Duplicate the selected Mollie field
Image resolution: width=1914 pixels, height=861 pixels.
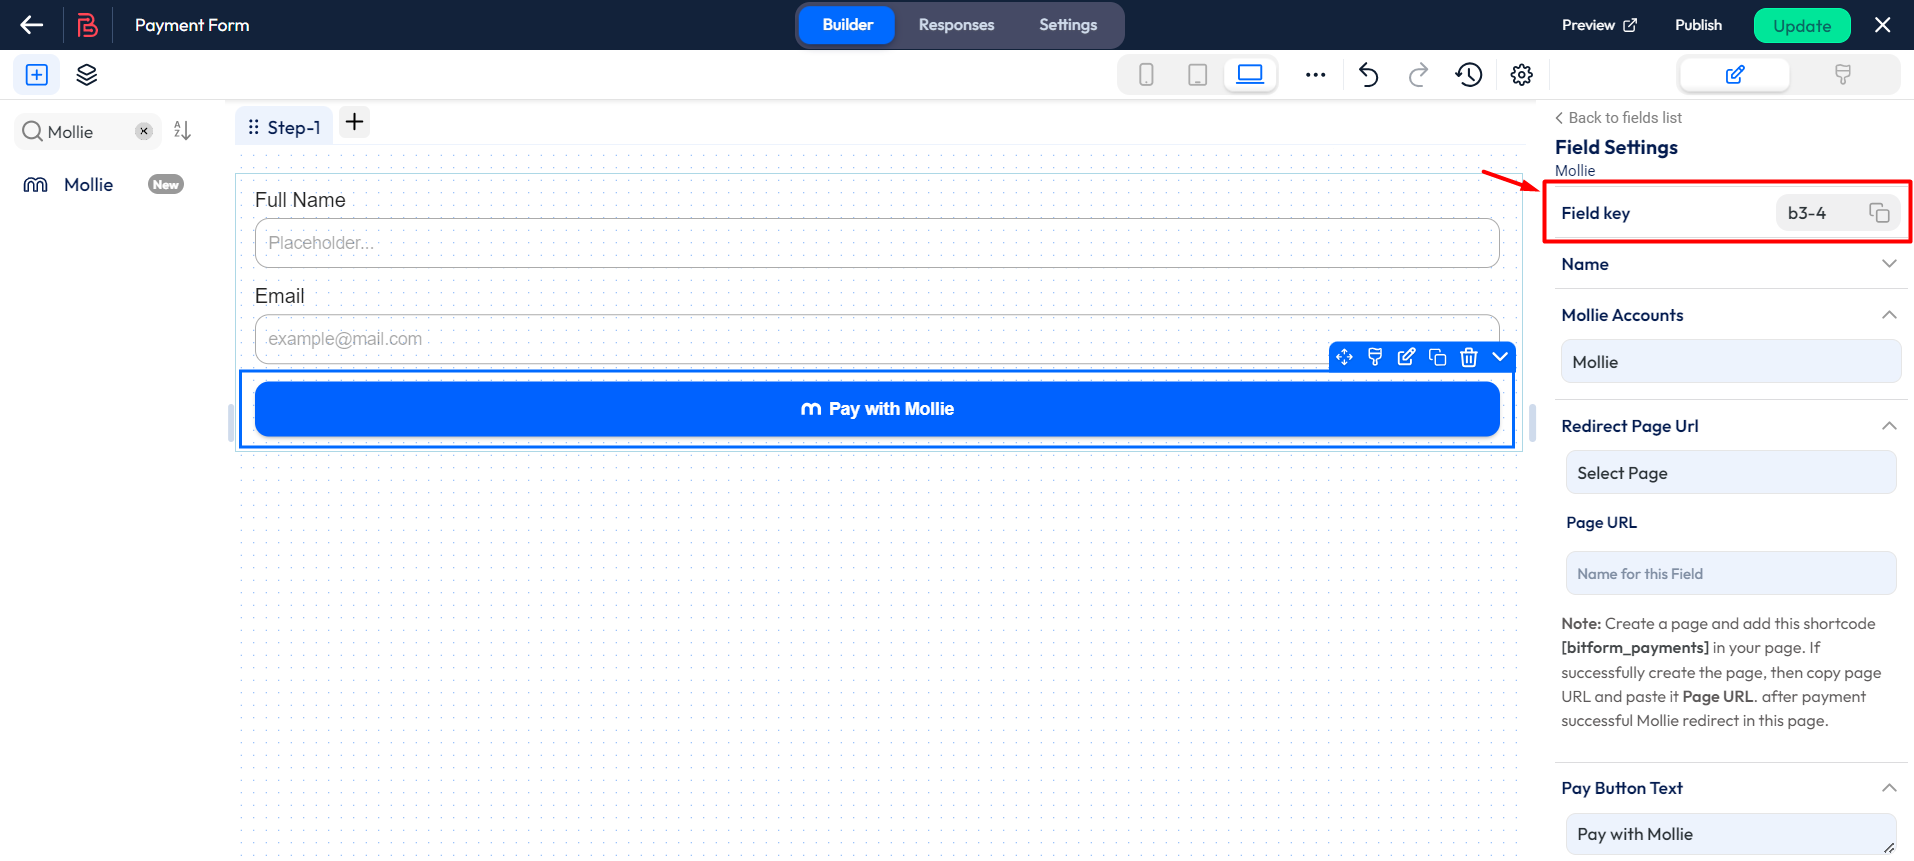click(1437, 357)
